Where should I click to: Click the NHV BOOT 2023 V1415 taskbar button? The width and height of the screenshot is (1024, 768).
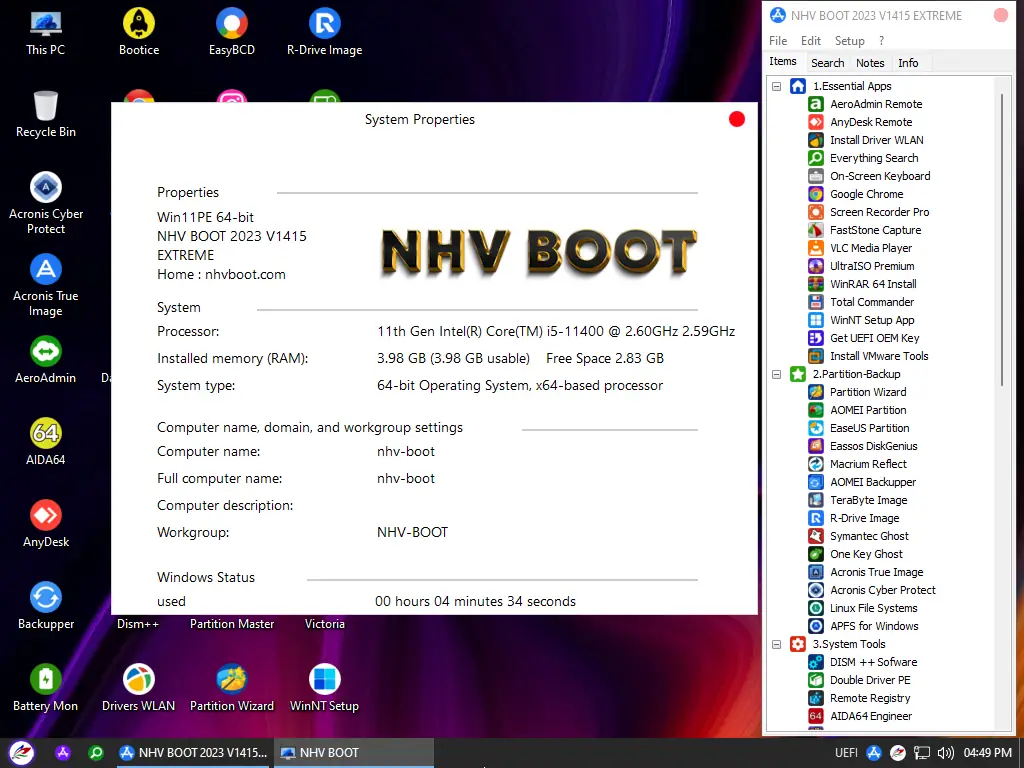click(x=193, y=753)
